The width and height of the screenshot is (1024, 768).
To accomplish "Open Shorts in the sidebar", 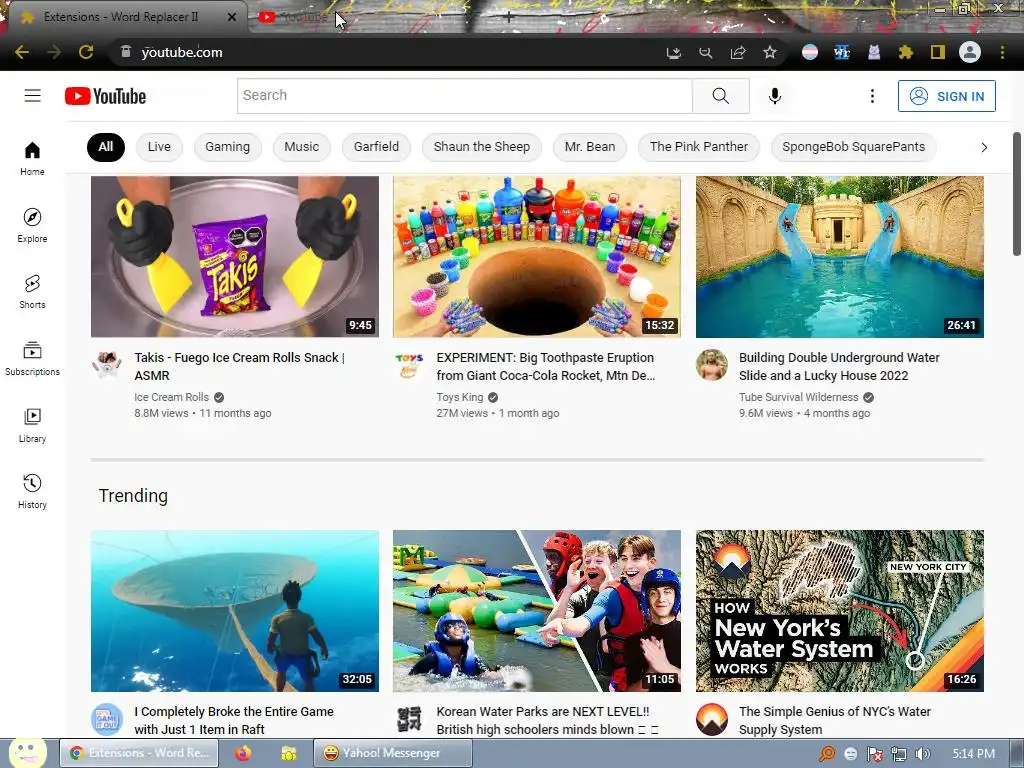I will tap(32, 291).
